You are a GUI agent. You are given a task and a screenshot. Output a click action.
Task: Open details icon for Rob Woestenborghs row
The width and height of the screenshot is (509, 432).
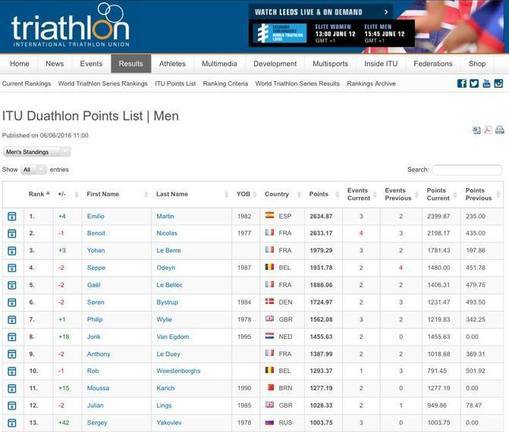(x=12, y=371)
